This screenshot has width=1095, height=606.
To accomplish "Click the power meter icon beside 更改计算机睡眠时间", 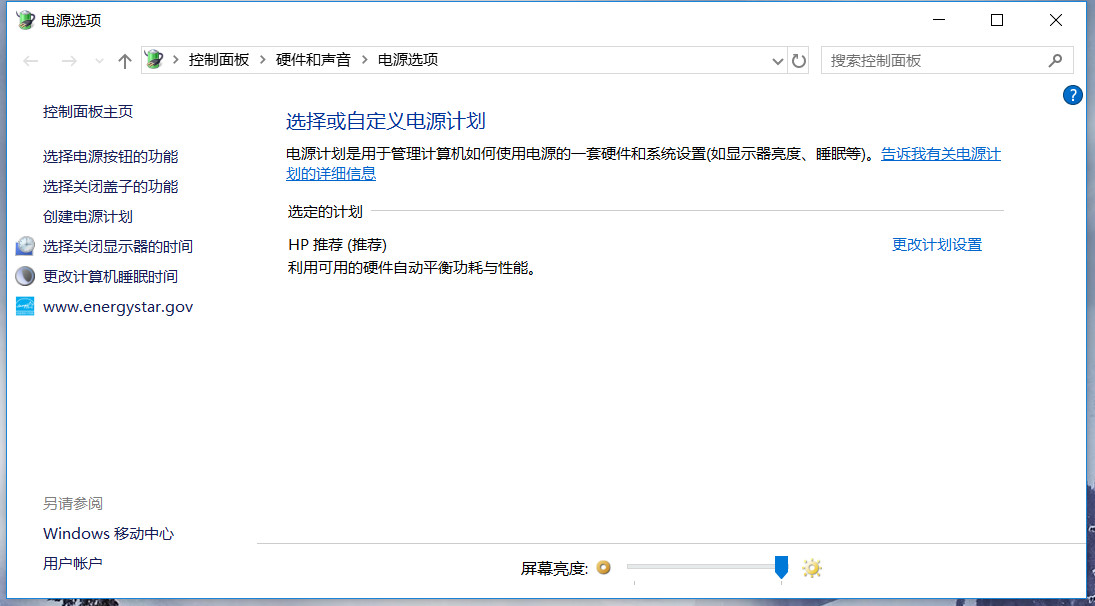I will (x=24, y=275).
